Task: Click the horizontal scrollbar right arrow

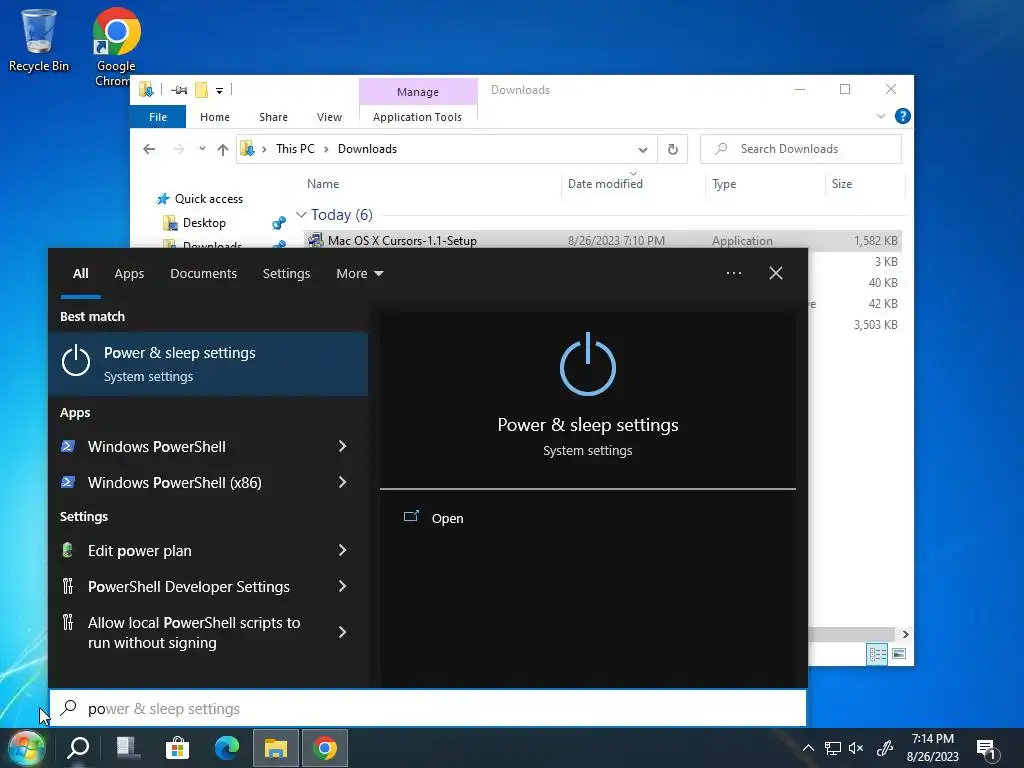Action: click(x=905, y=634)
